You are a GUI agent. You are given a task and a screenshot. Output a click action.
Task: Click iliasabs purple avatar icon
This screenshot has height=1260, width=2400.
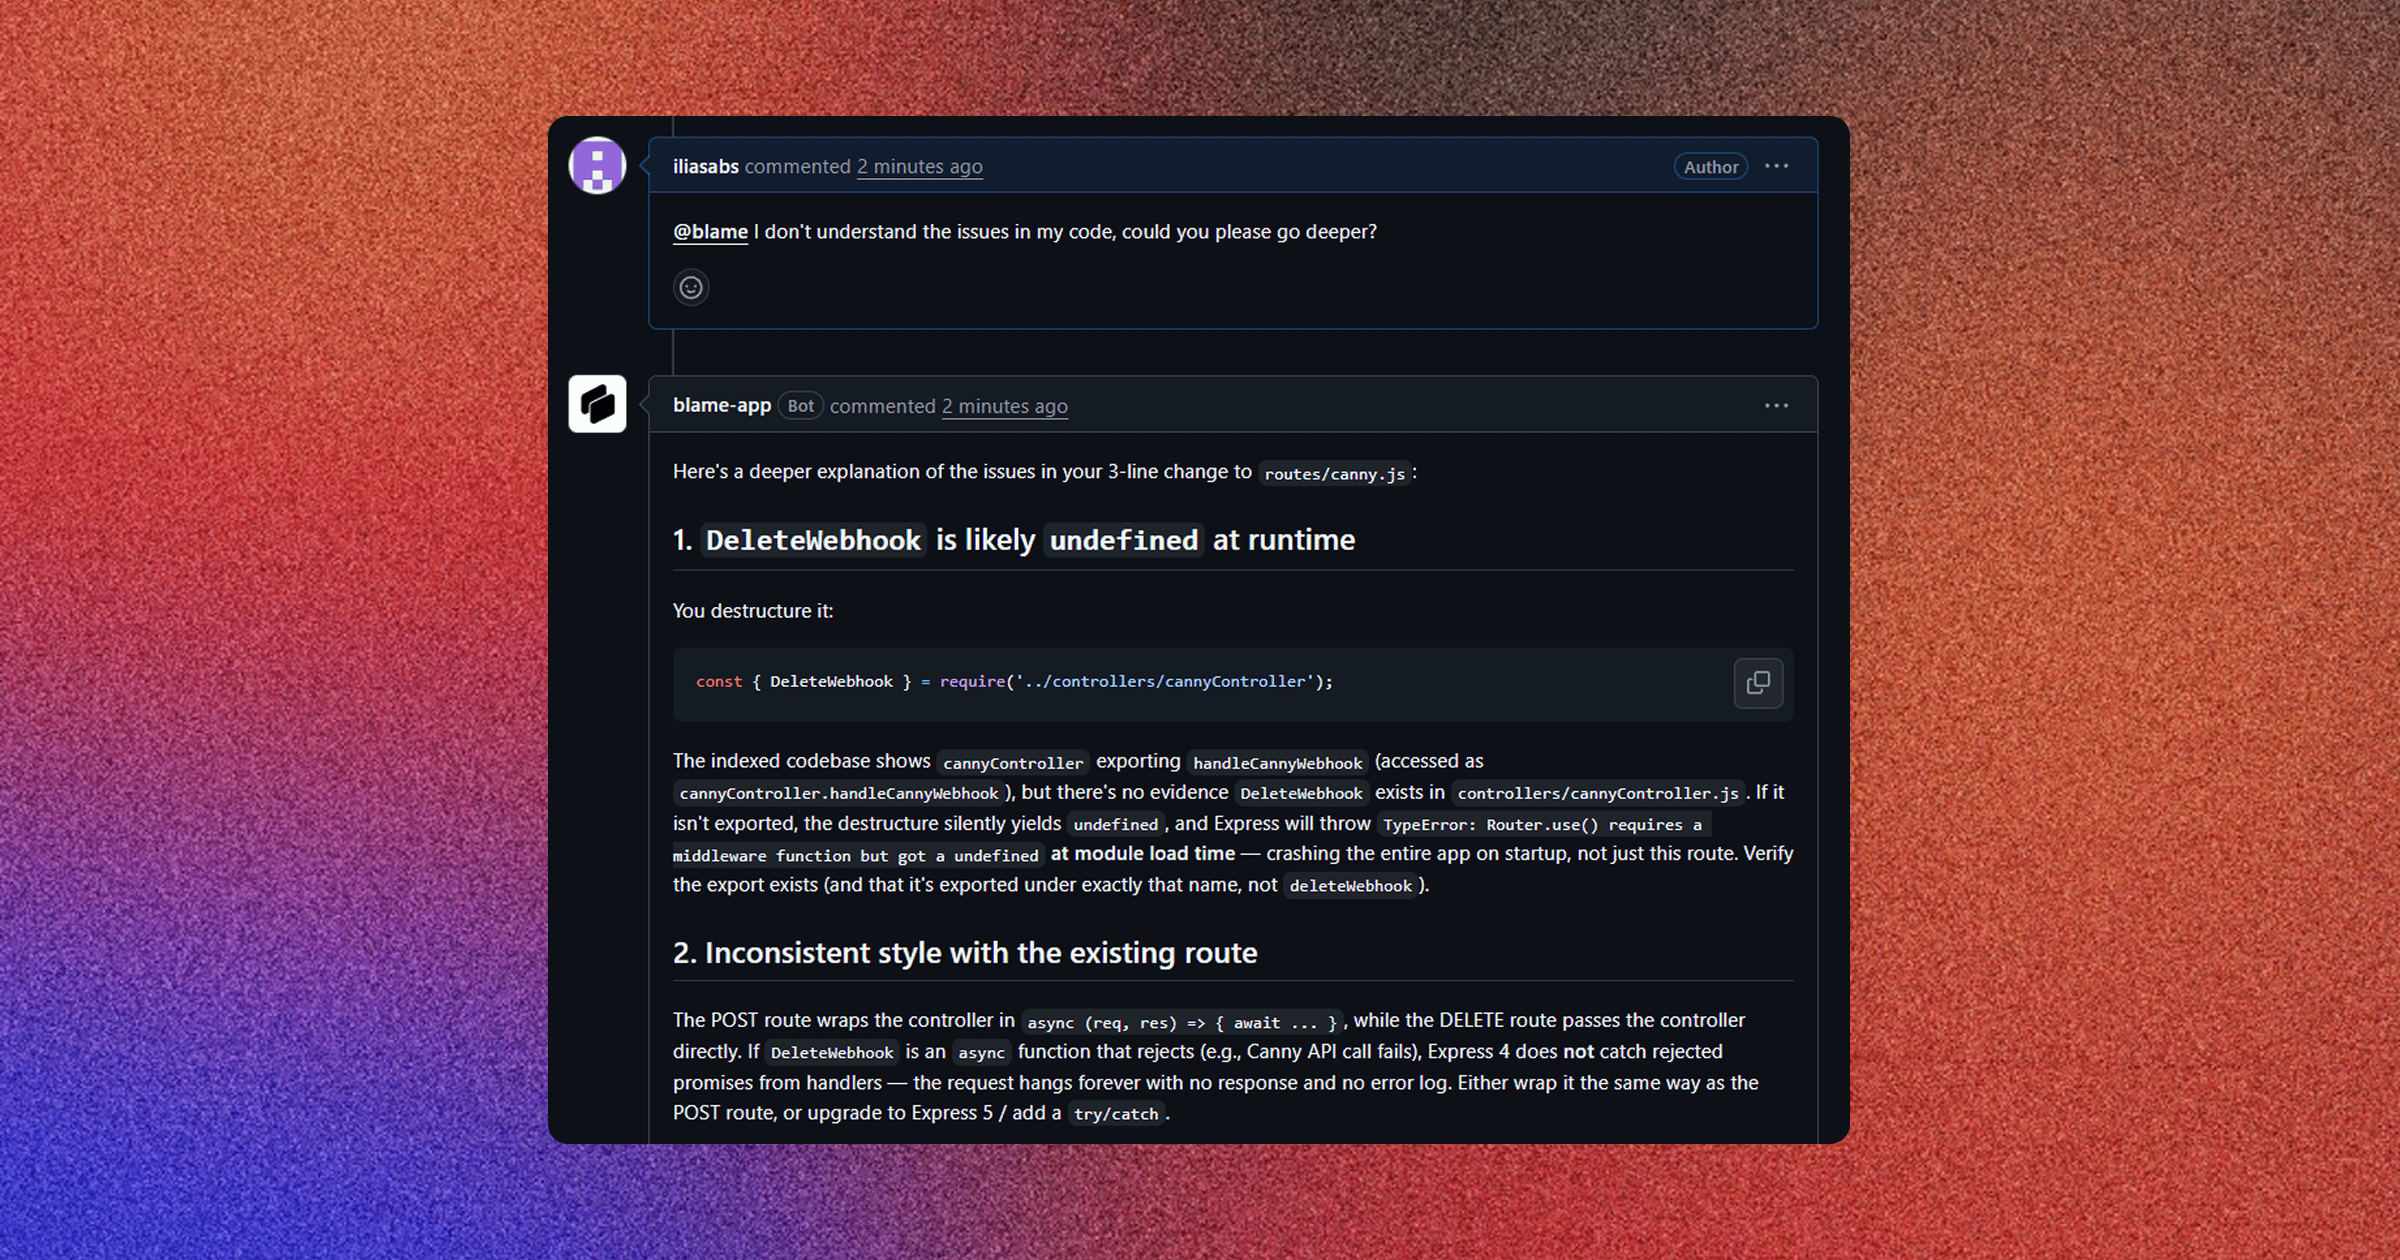[597, 166]
